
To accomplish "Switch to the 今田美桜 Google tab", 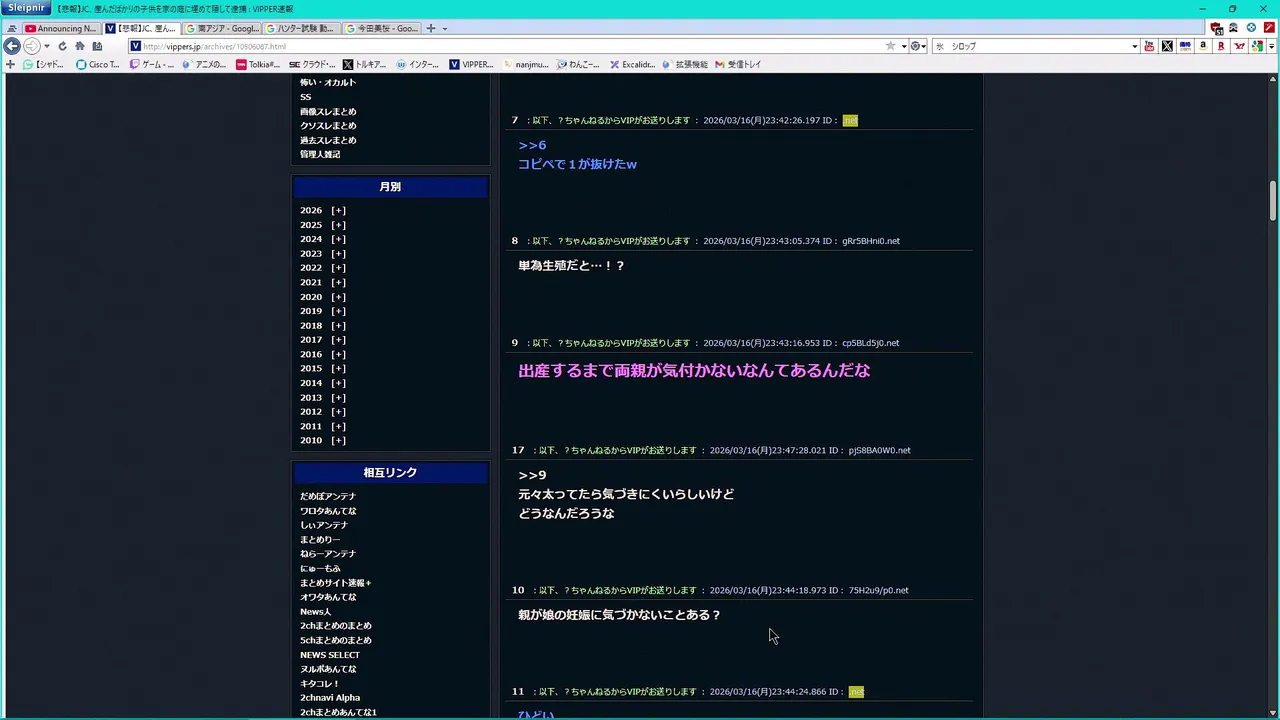I will pos(382,28).
